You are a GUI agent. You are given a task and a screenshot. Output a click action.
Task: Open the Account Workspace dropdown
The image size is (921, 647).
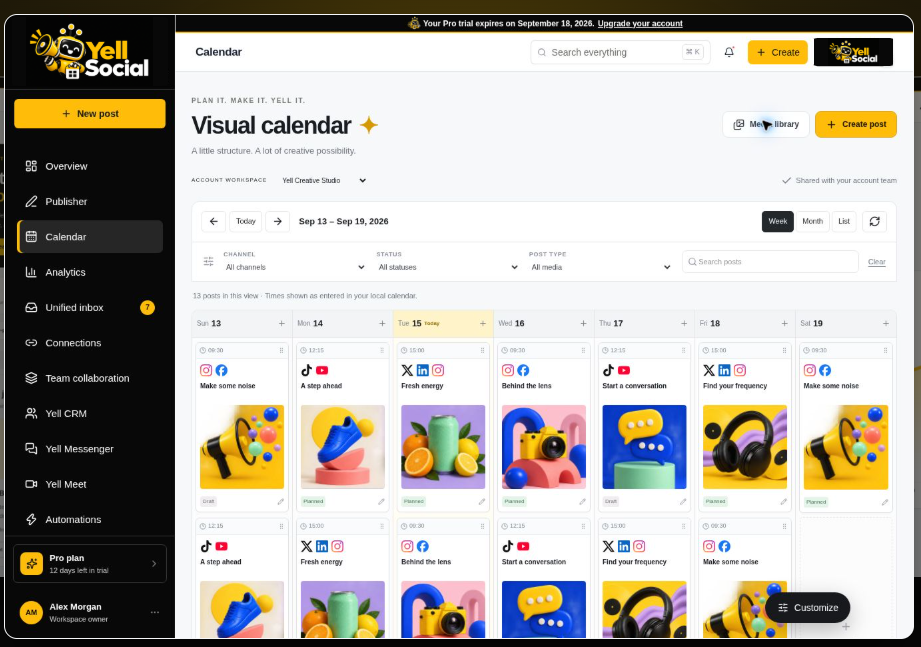324,180
